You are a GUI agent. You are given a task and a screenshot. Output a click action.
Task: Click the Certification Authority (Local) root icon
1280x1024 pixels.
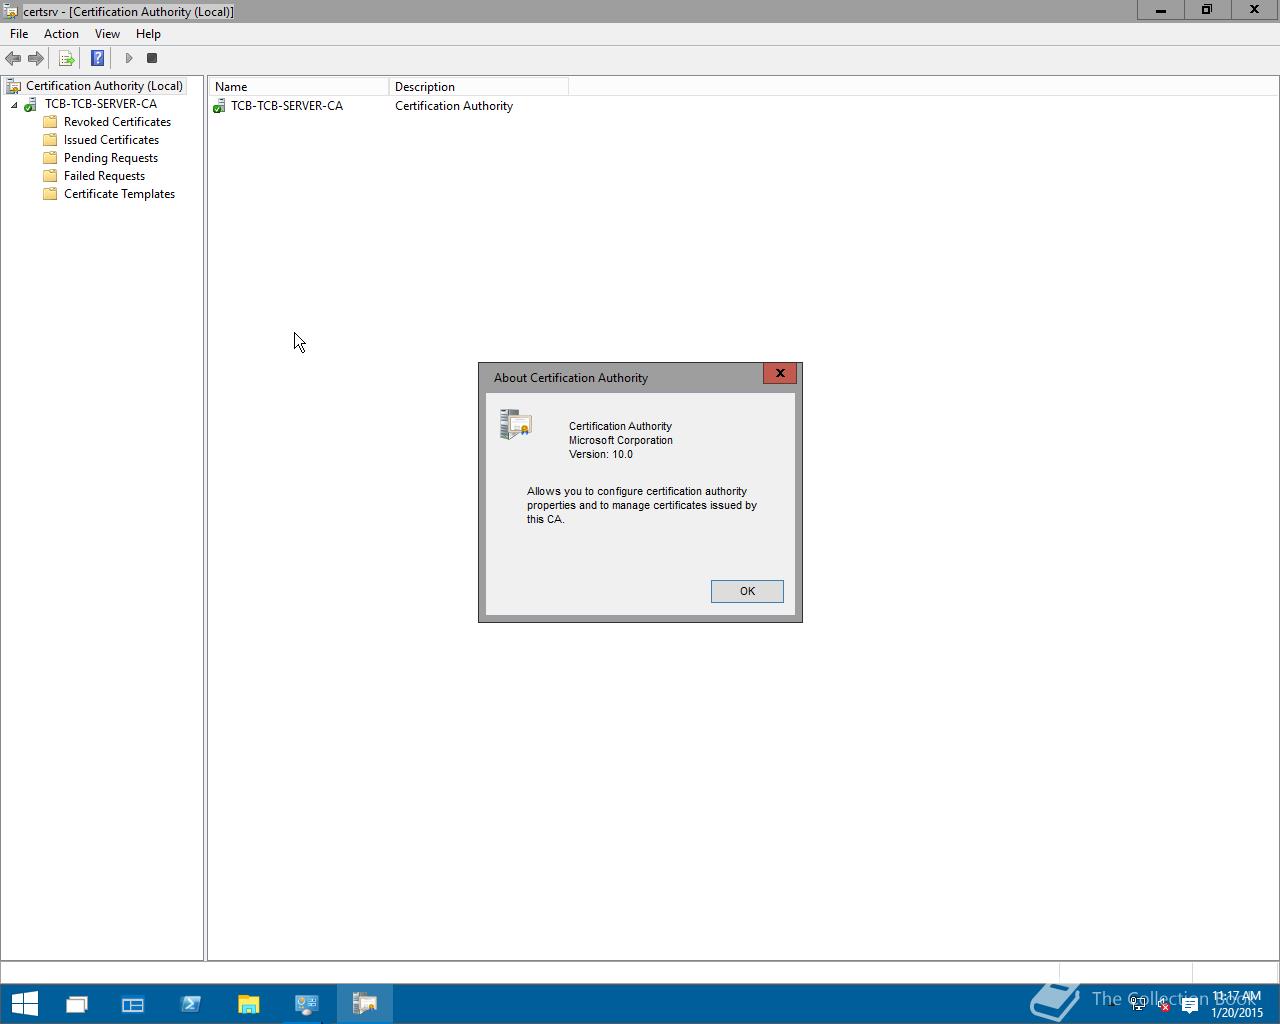(13, 86)
